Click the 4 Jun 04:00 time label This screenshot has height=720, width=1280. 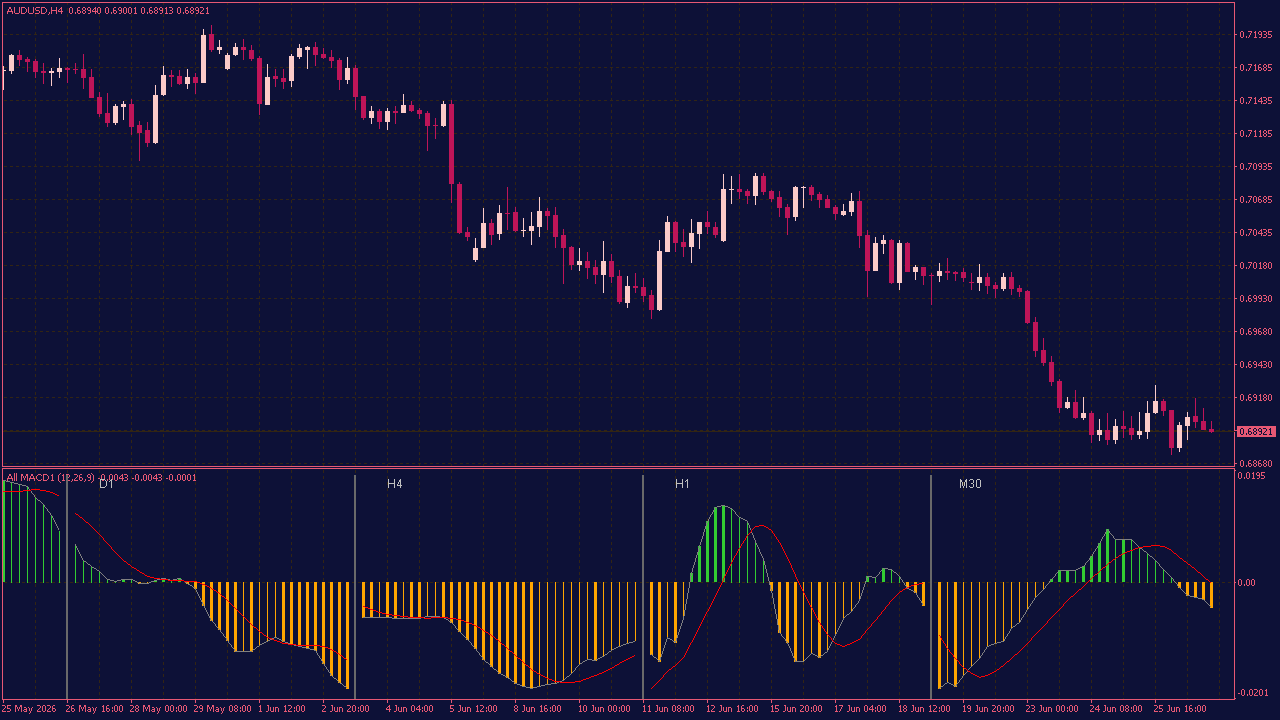click(412, 709)
